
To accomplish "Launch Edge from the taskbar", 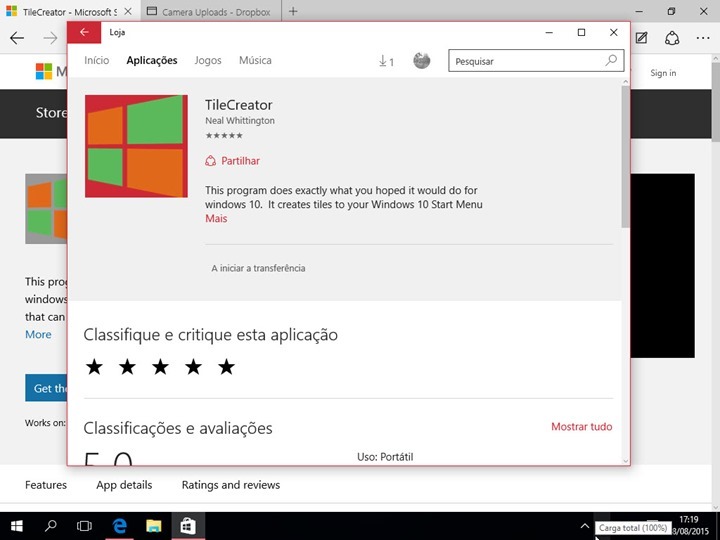I will pyautogui.click(x=119, y=526).
